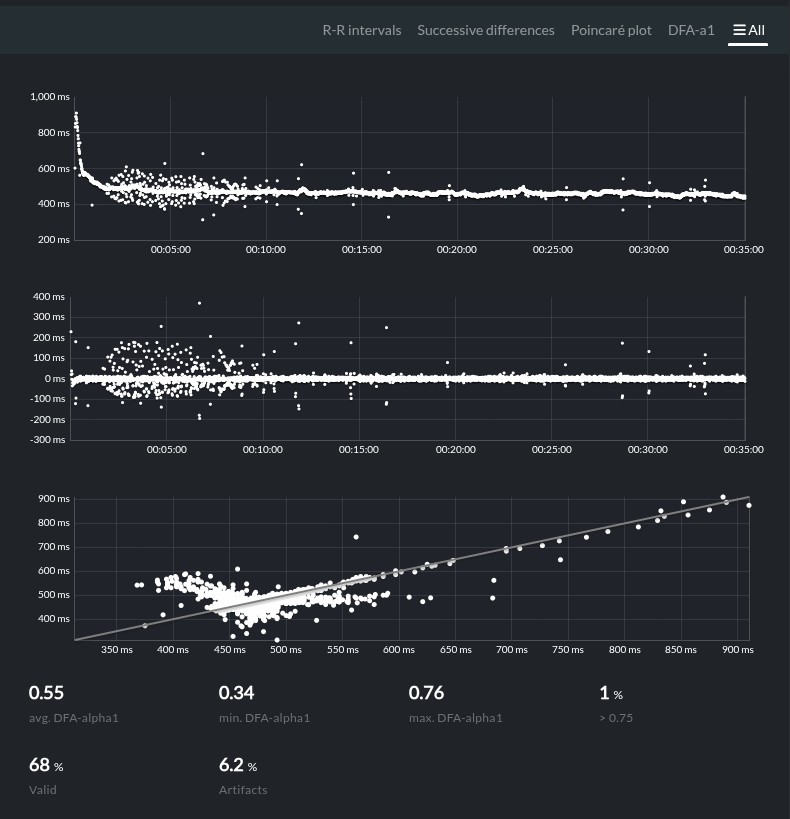Viewport: 790px width, 819px height.
Task: Click the 0 ms label on differences chart
Action: (x=55, y=379)
